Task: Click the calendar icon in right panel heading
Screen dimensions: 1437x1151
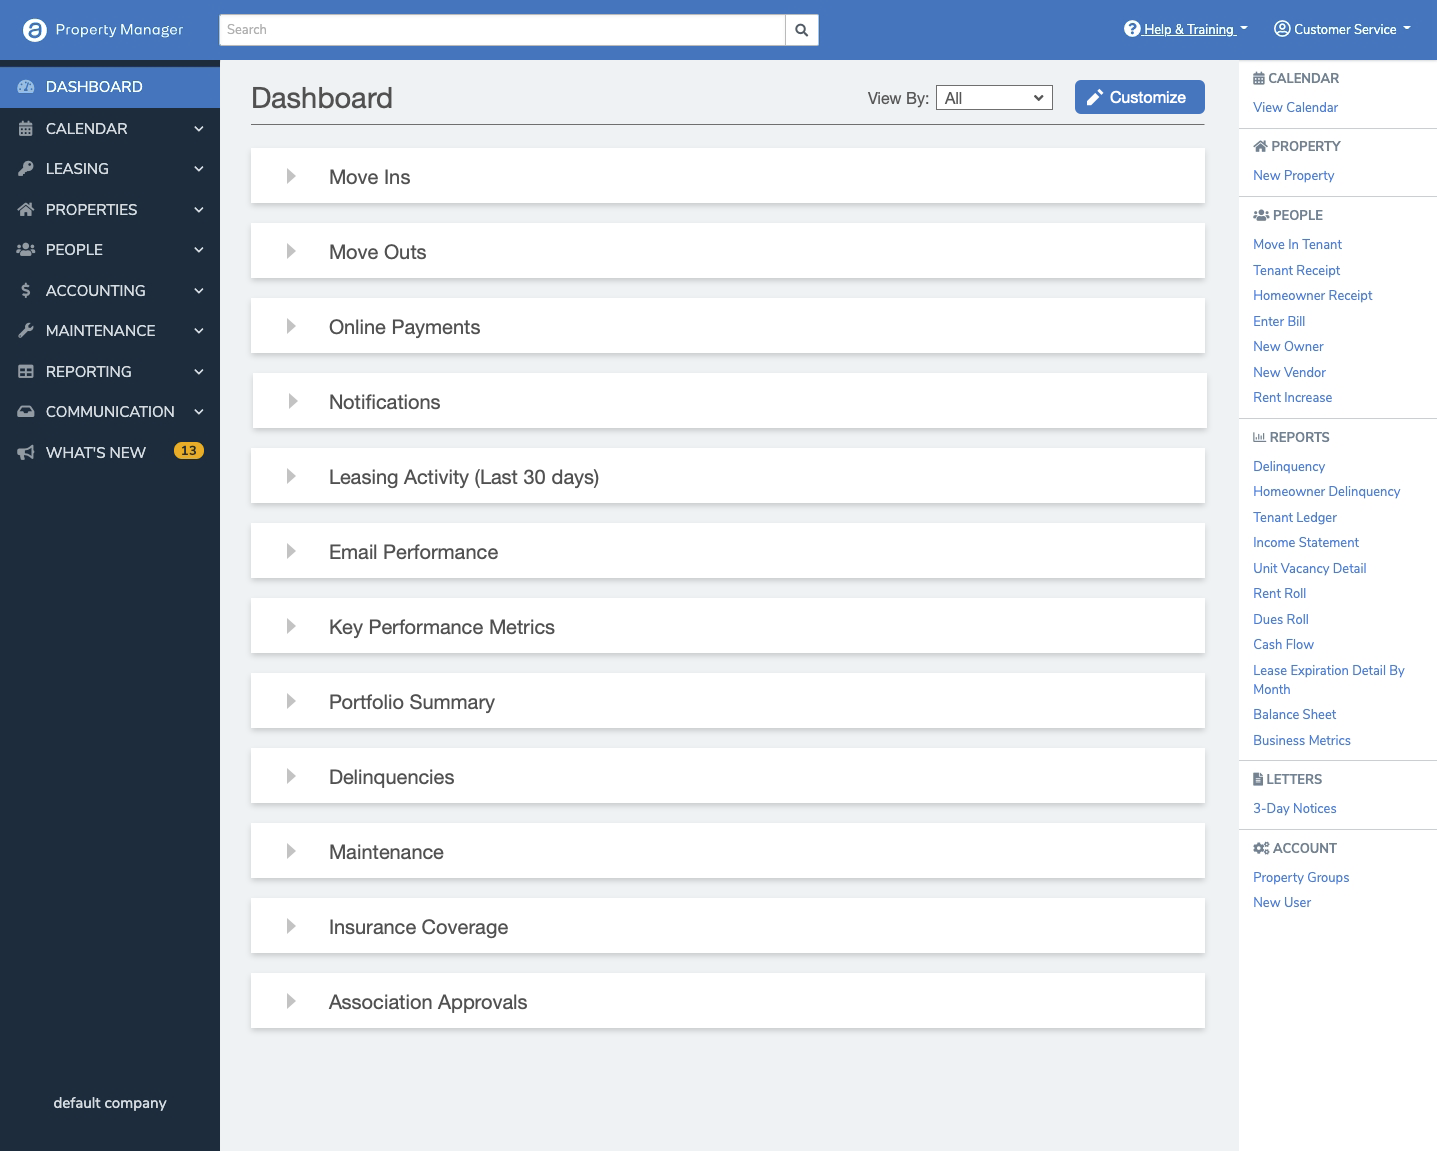Action: pyautogui.click(x=1259, y=78)
